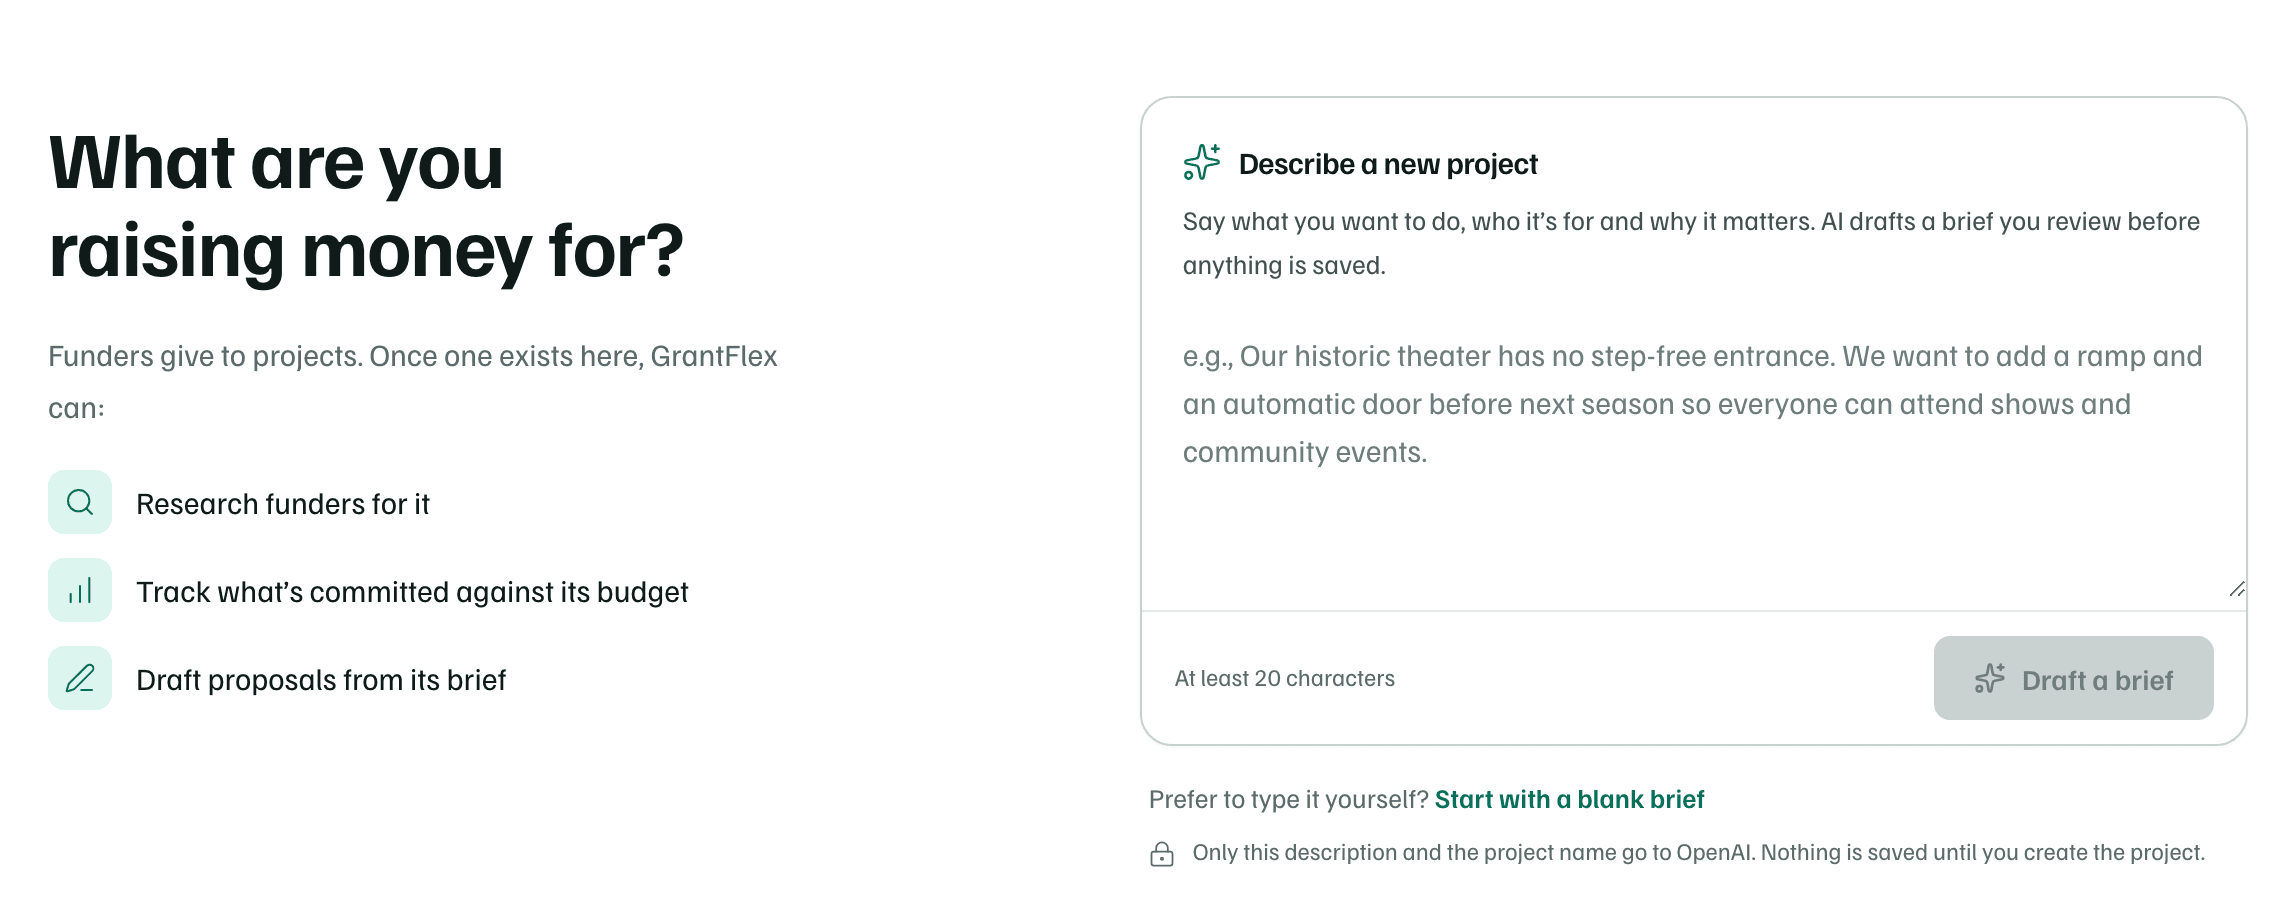Click the 'Prefer to type it yourself?' text
Viewport: 2296px width, 918px height.
pyautogui.click(x=1288, y=800)
